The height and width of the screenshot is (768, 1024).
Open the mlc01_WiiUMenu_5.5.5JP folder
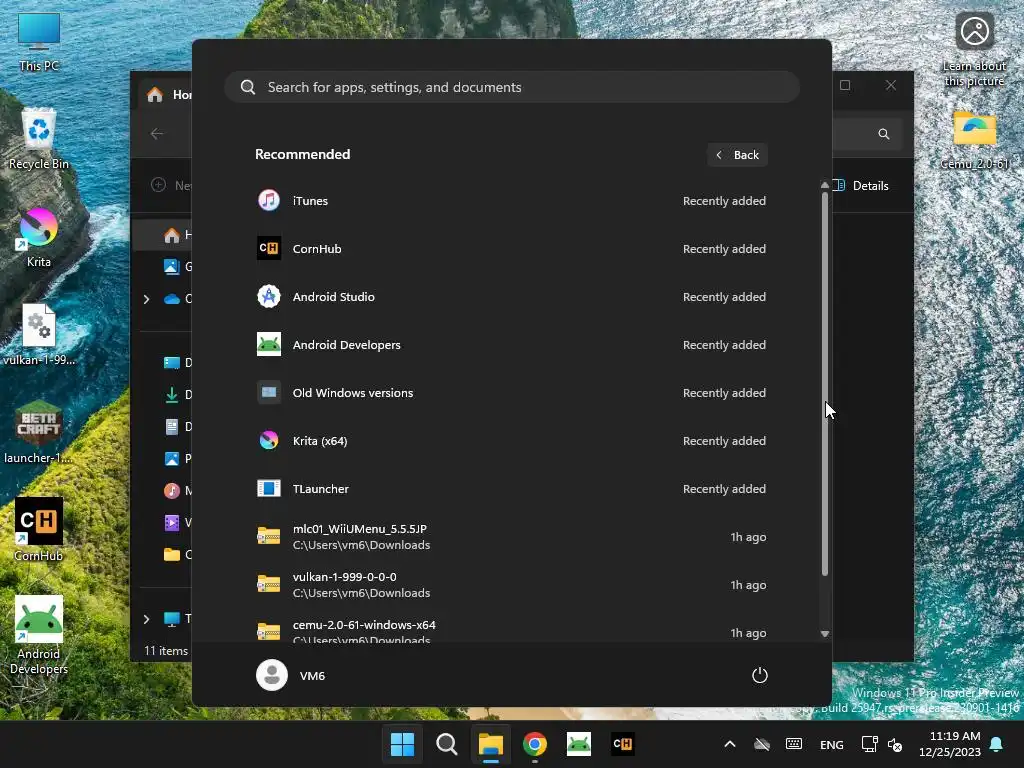[511, 537]
